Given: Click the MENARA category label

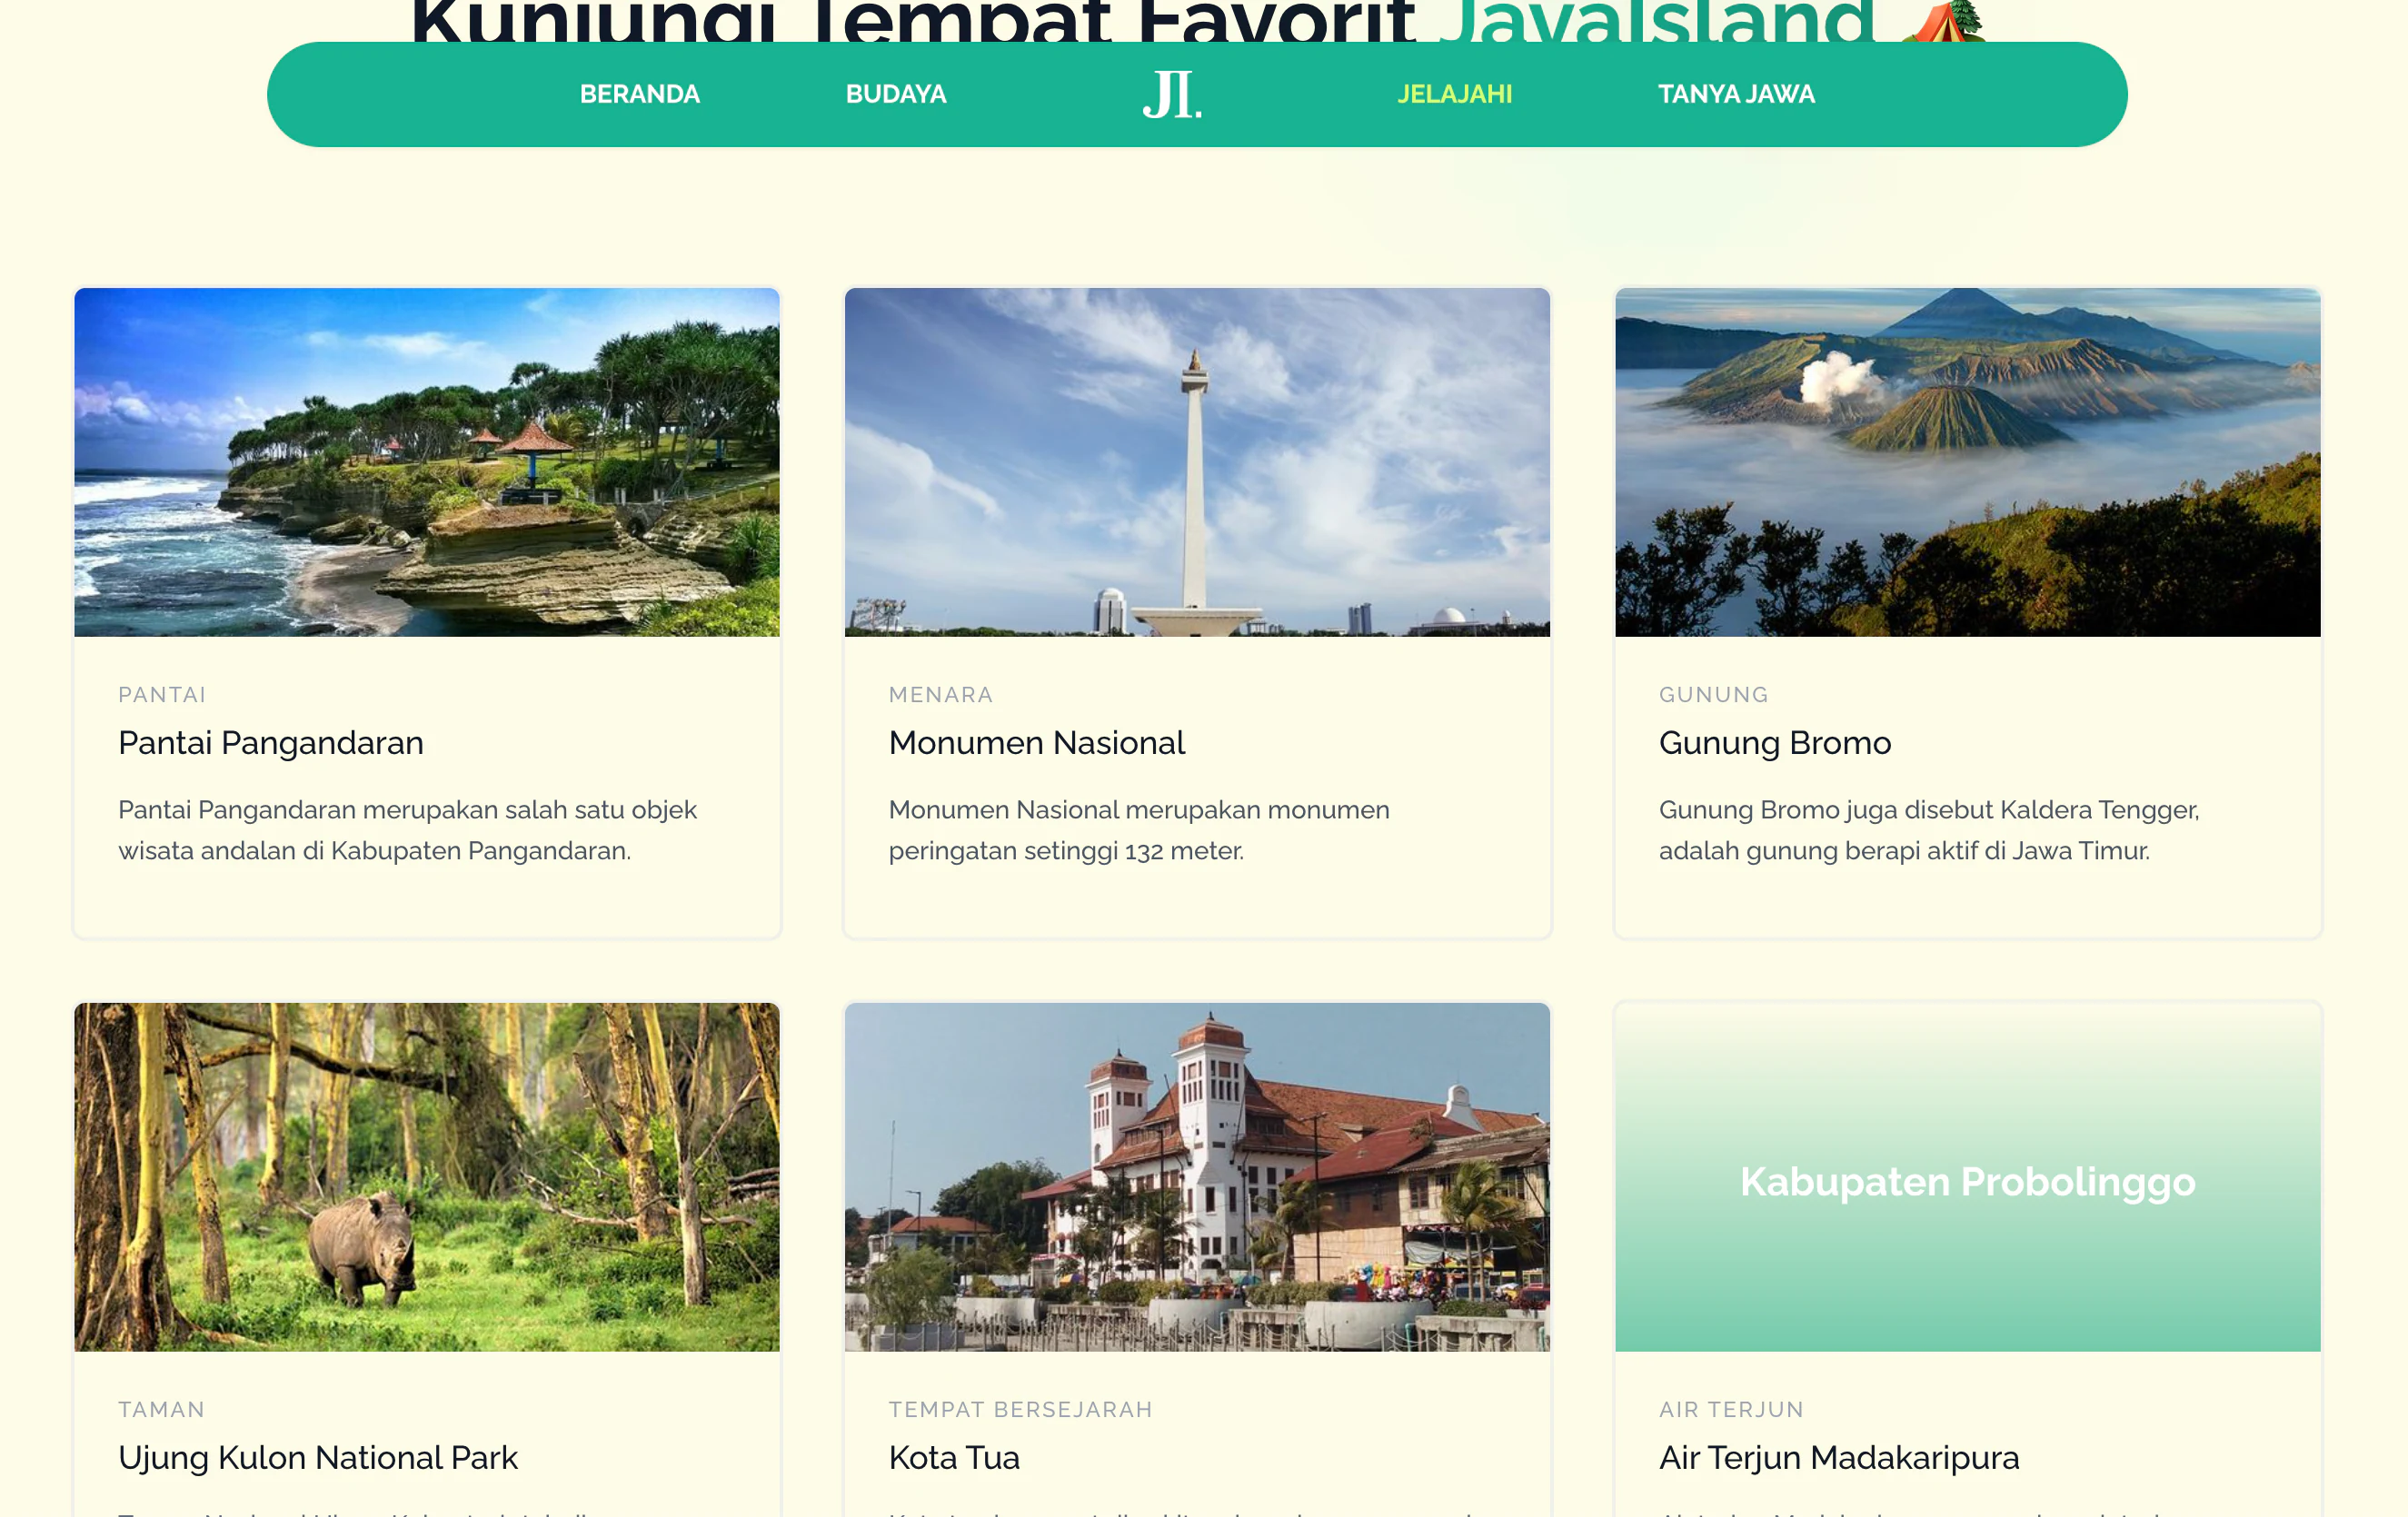Looking at the screenshot, I should (941, 695).
